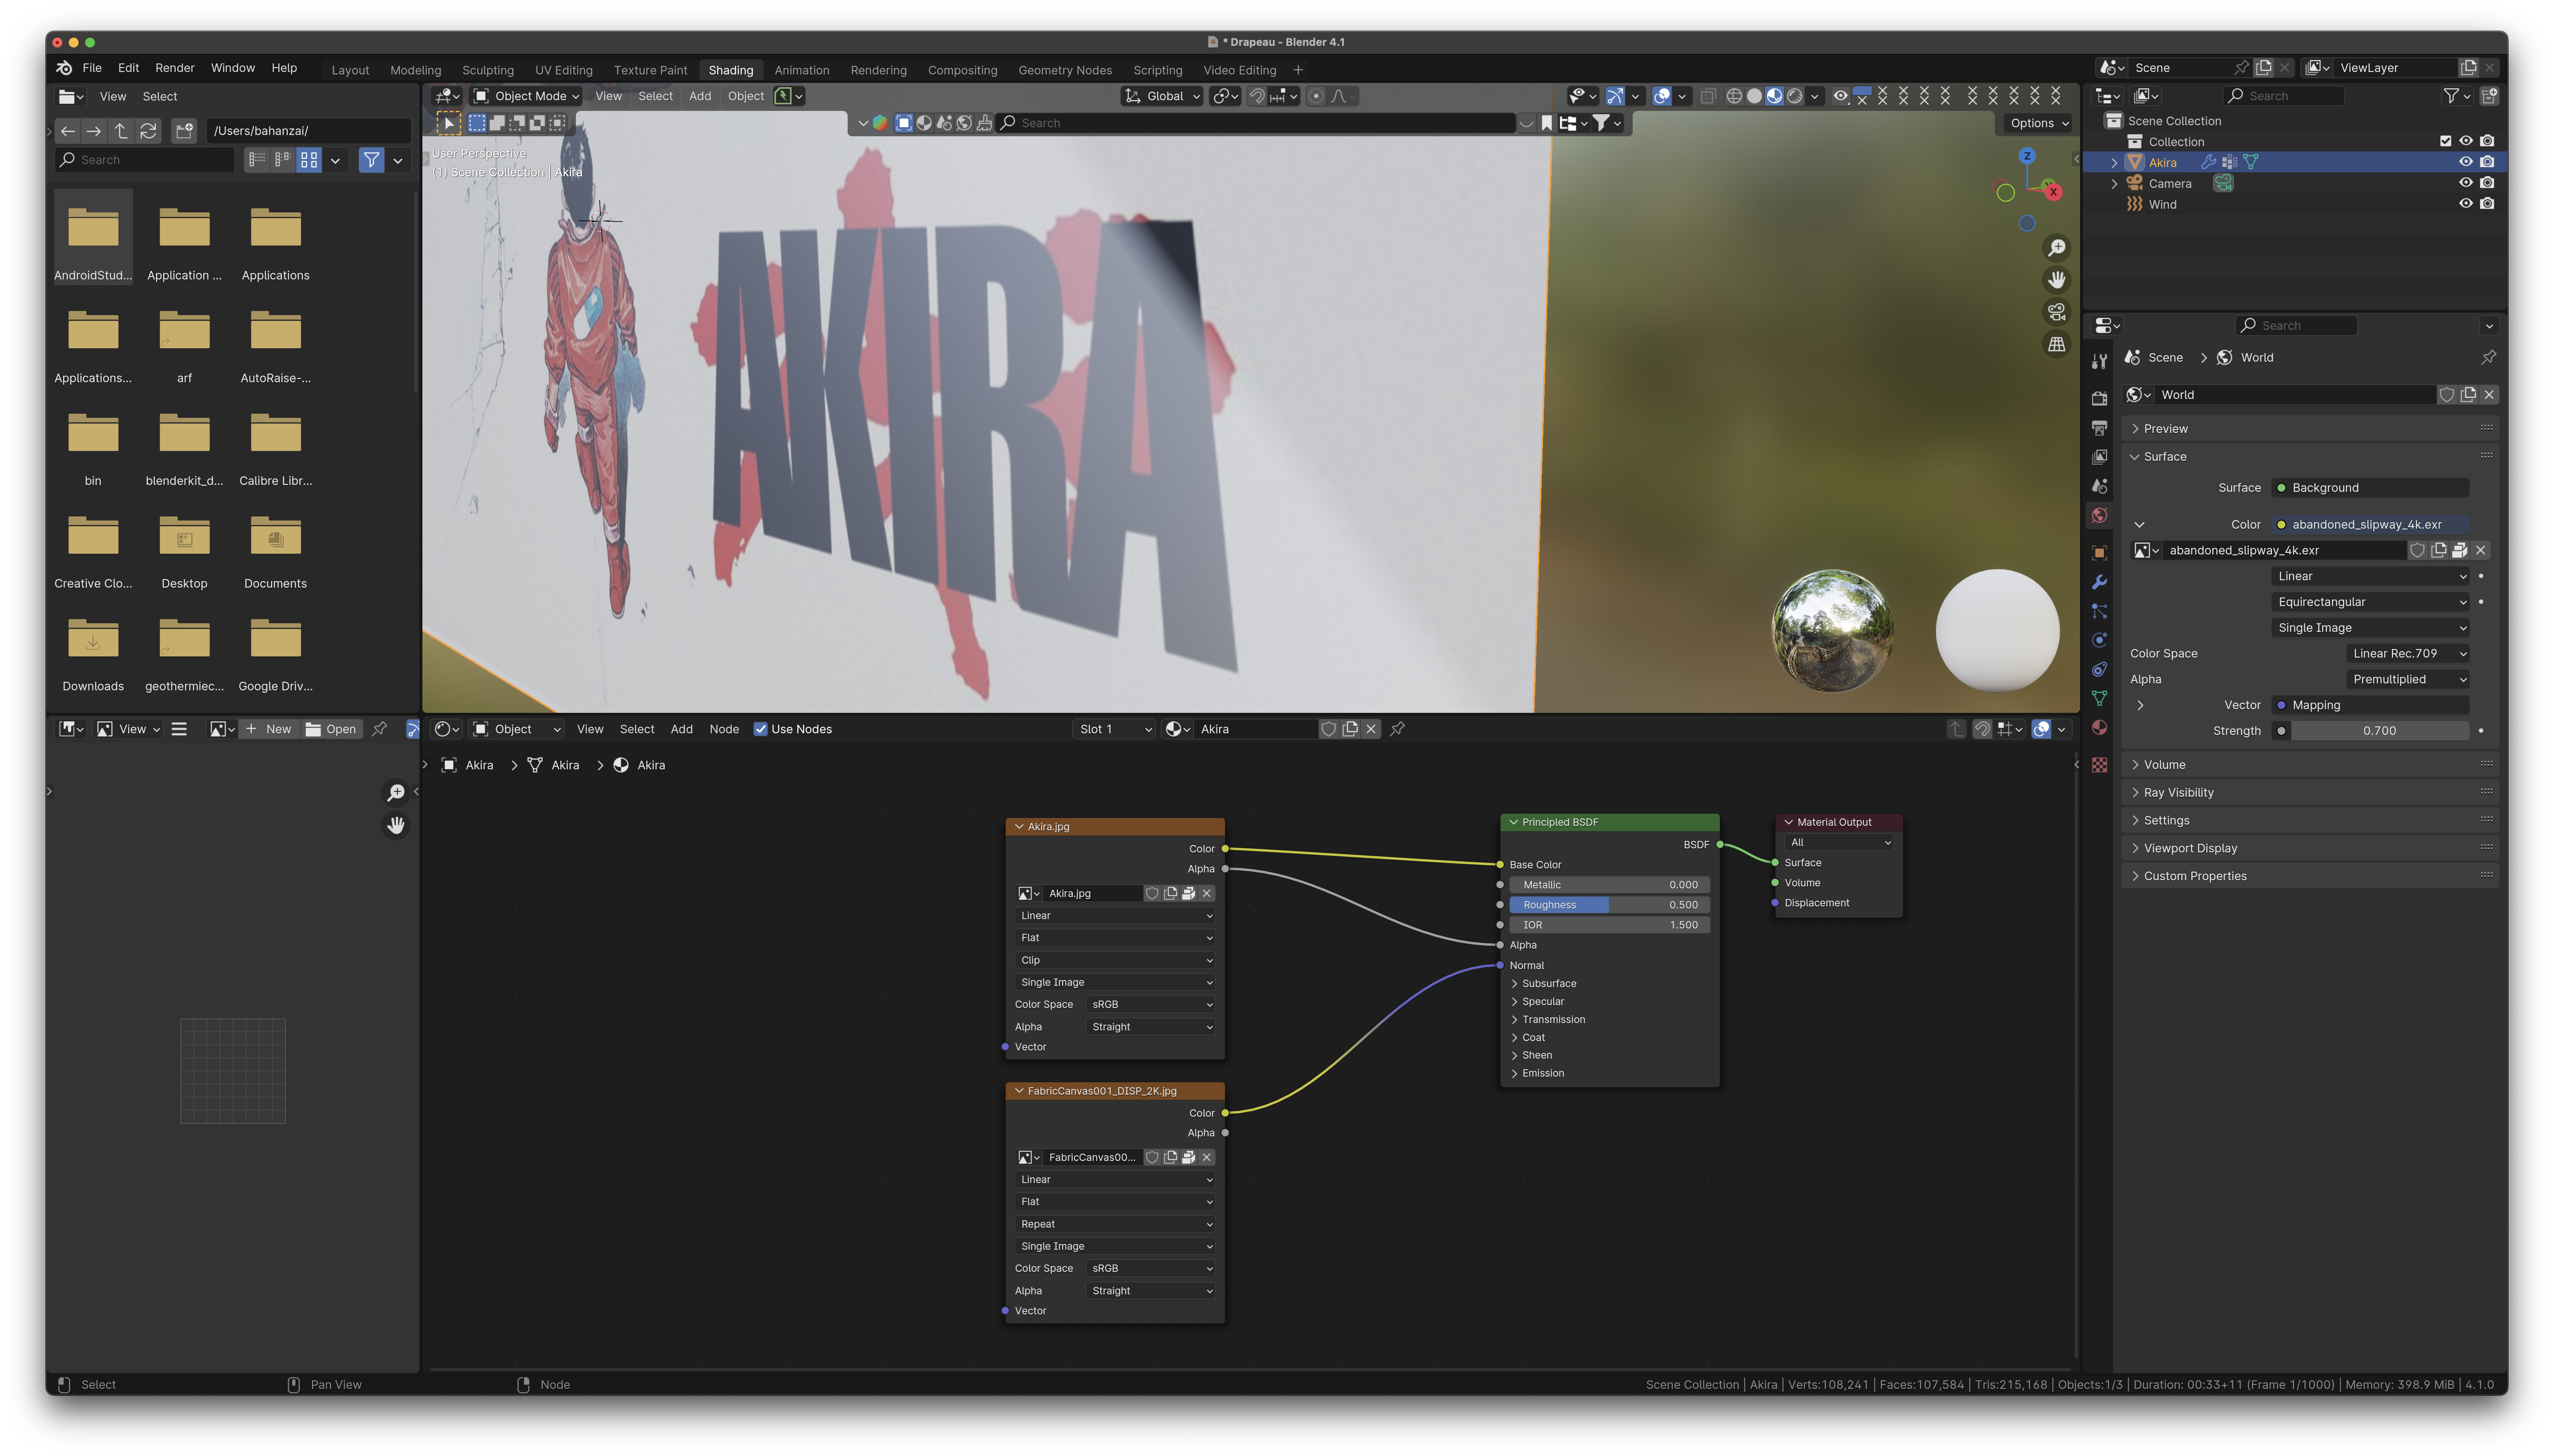Open the Modifiers wrench properties tab

click(x=2099, y=582)
